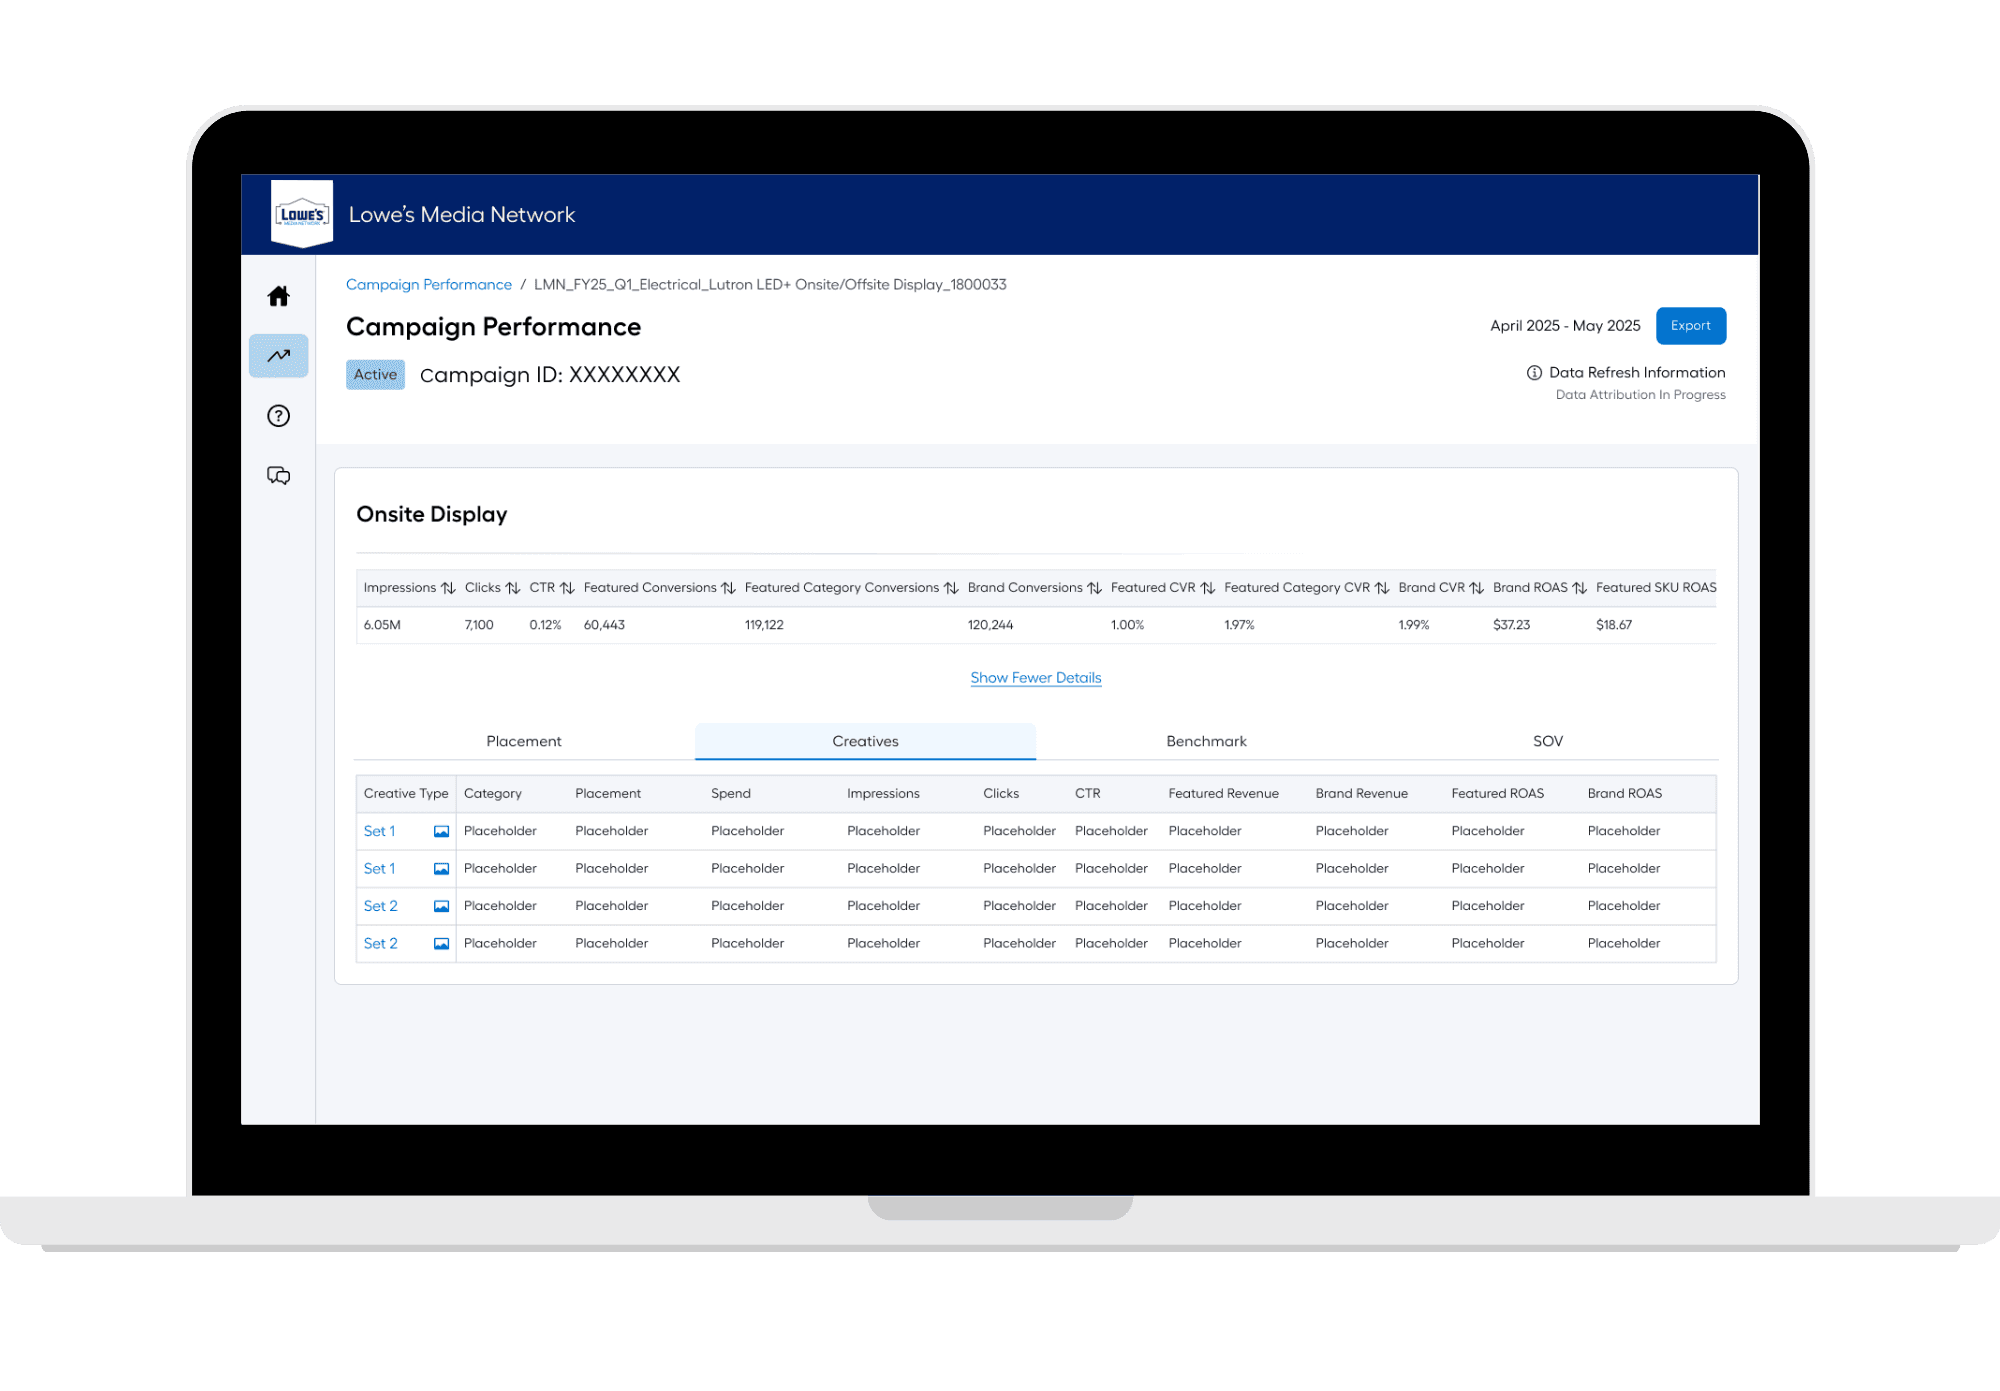
Task: Switch to the Placement tab
Action: [524, 741]
